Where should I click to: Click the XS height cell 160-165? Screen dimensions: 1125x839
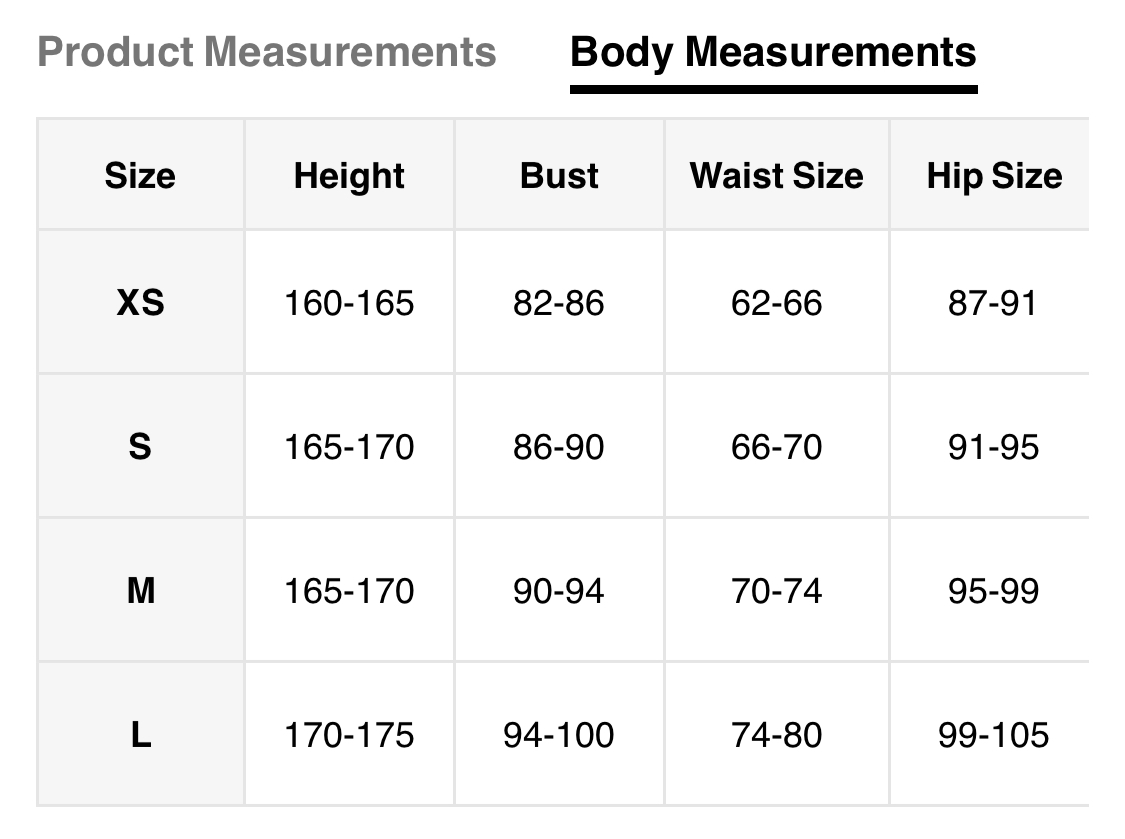click(x=349, y=302)
